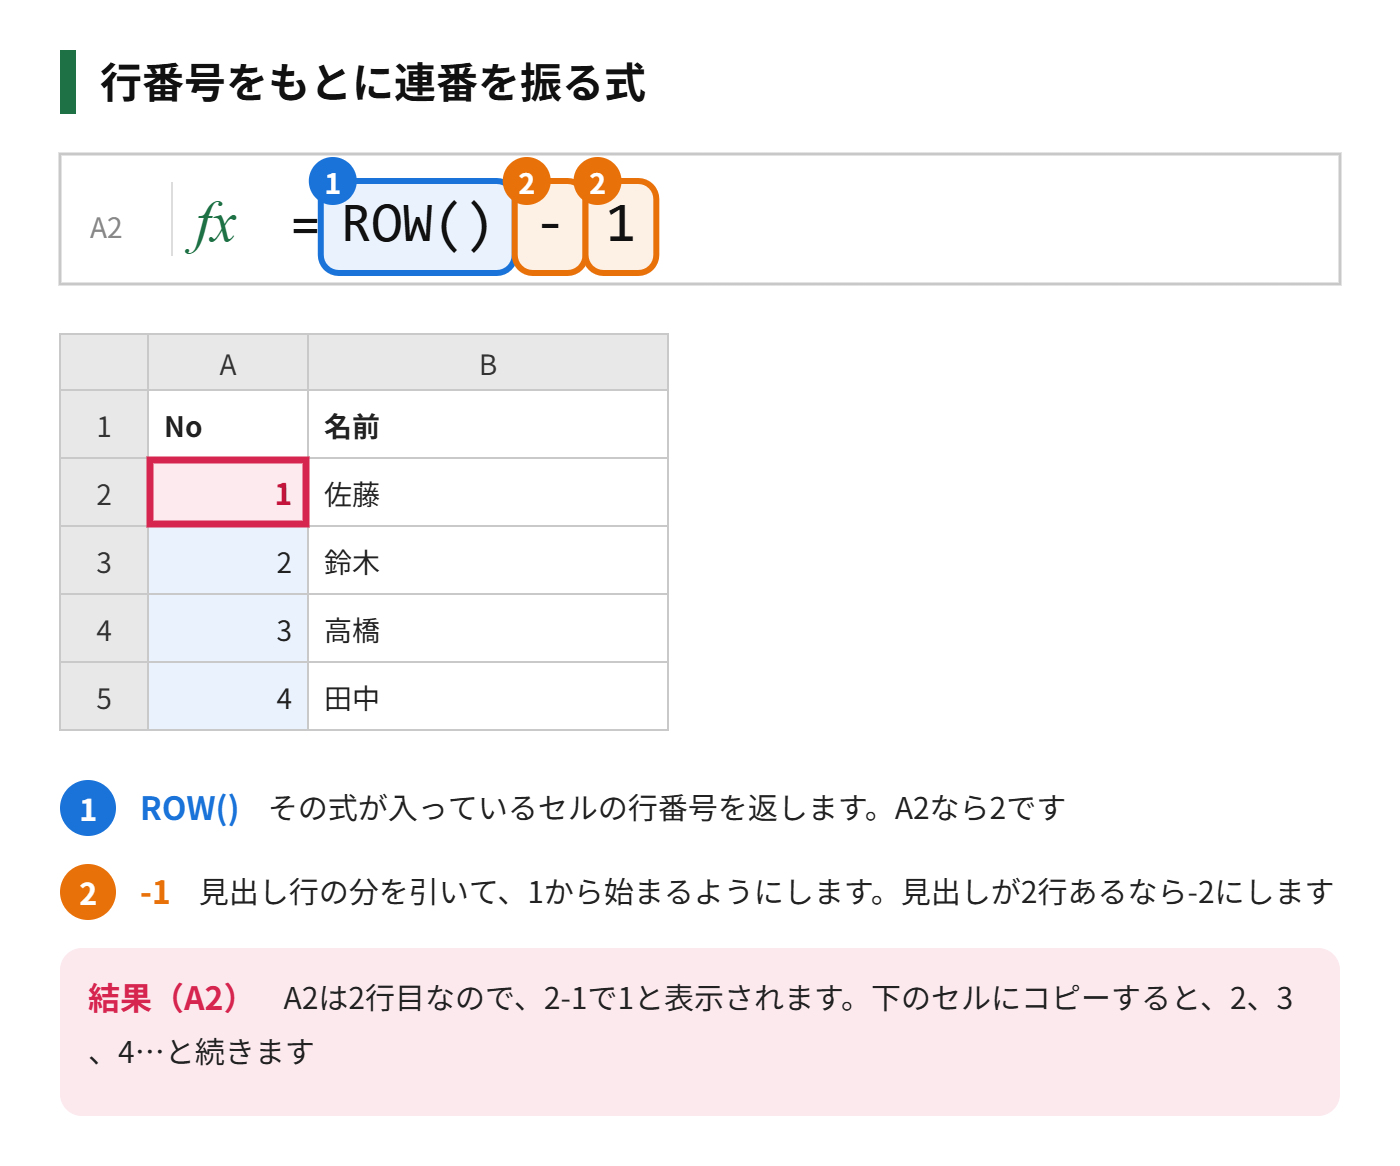
Task: Click the select-all corner of the grid
Action: click(x=104, y=363)
